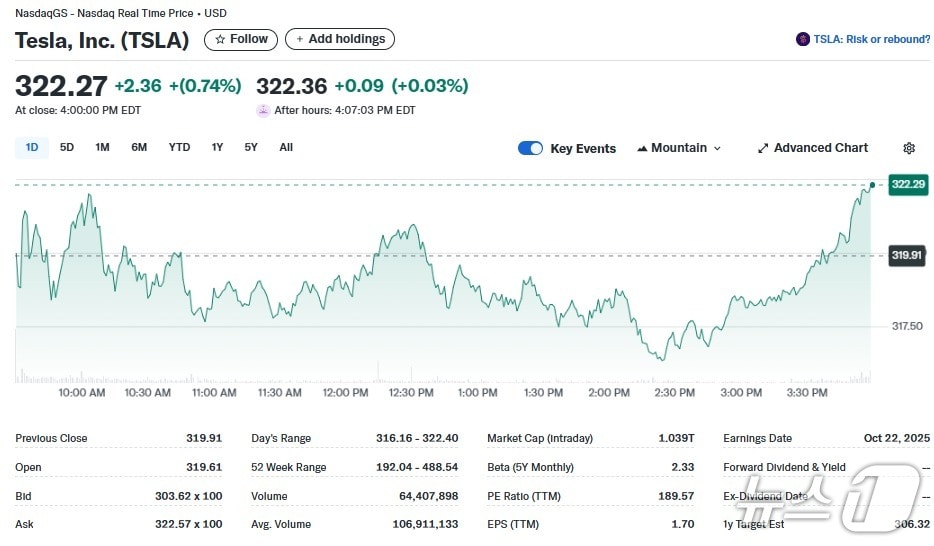Select the 1D time range tab
Image resolution: width=934 pixels, height=546 pixels.
(31, 147)
